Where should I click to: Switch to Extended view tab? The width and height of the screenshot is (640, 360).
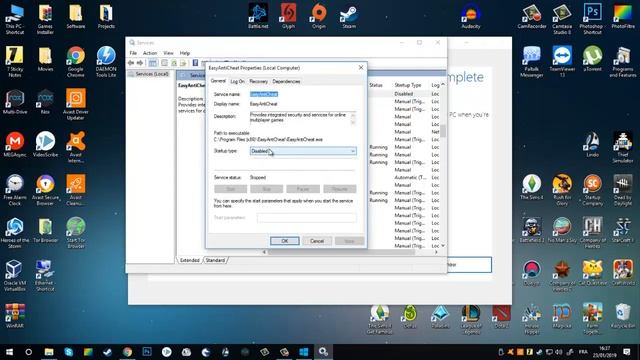coord(190,260)
